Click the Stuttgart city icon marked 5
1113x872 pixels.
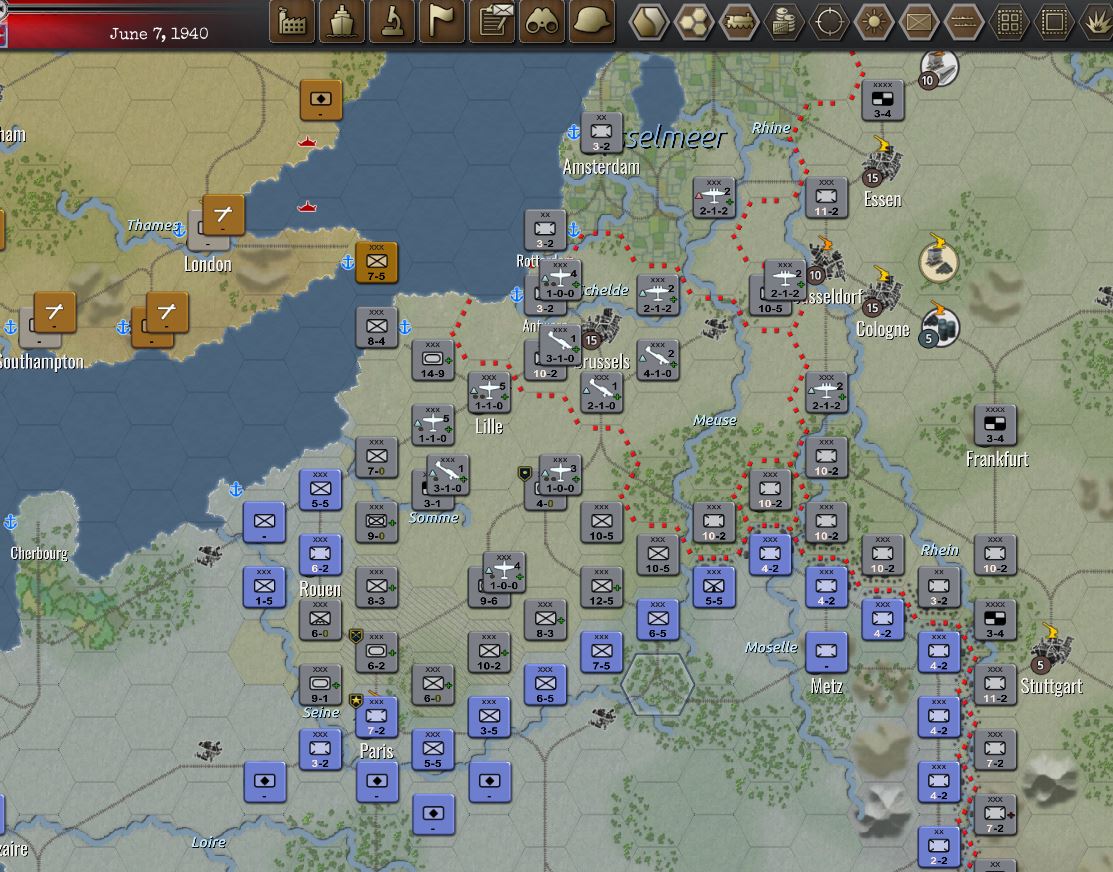[x=1053, y=649]
